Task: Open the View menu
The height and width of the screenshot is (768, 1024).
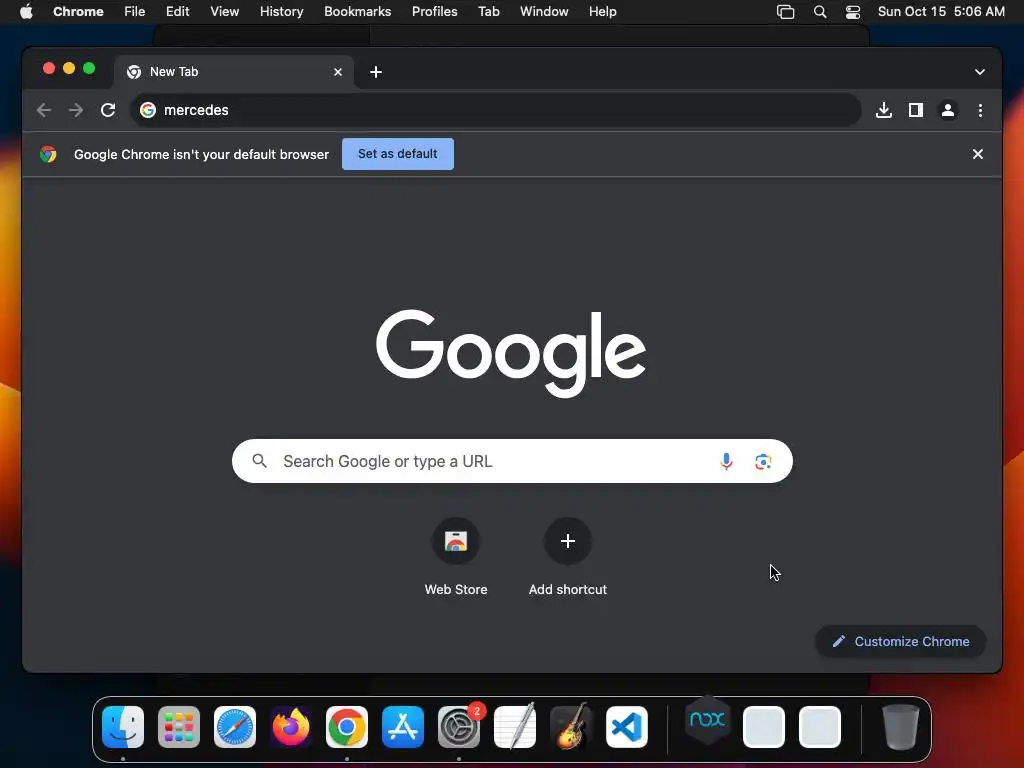Action: pyautogui.click(x=224, y=12)
